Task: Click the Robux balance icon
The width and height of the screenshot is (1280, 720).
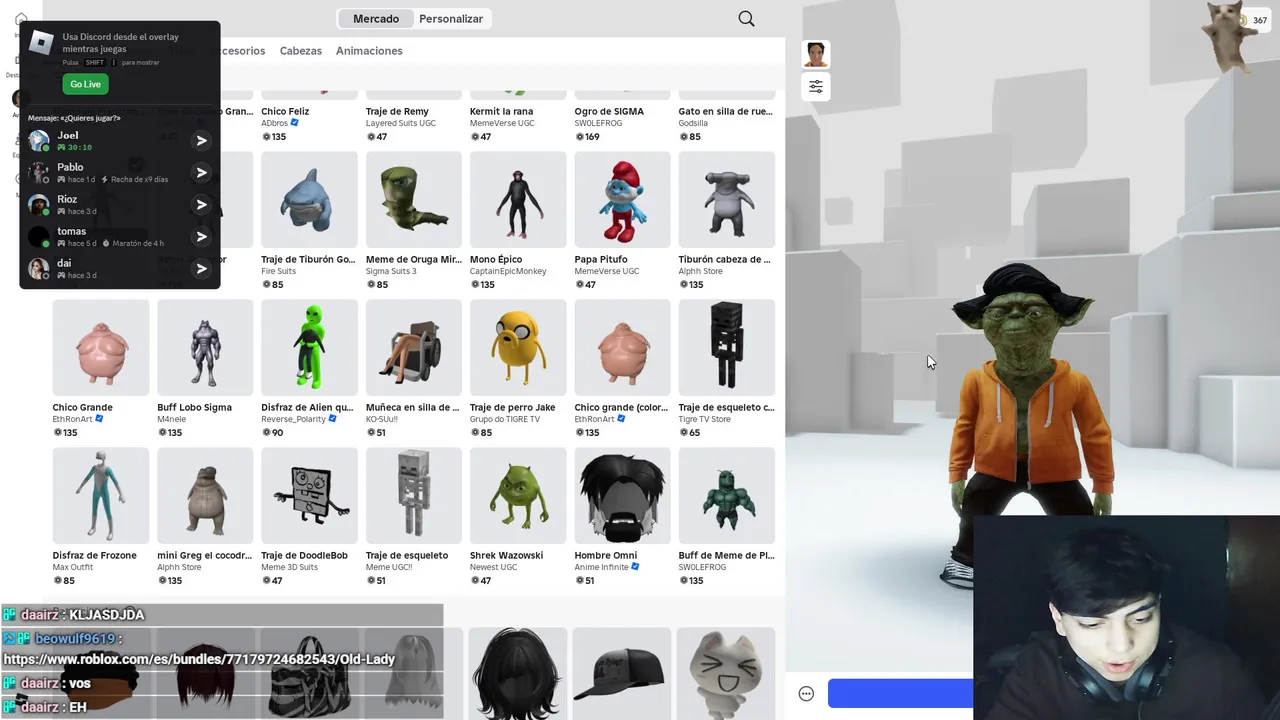Action: coord(1243,20)
